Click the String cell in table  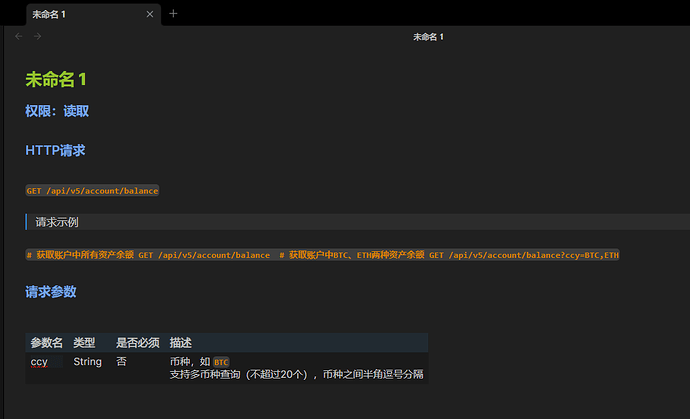click(87, 361)
